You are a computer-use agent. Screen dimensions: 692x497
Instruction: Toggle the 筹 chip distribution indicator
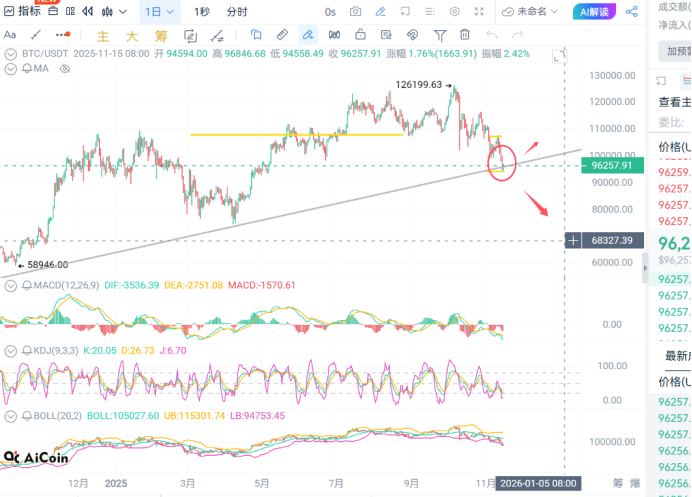161,37
